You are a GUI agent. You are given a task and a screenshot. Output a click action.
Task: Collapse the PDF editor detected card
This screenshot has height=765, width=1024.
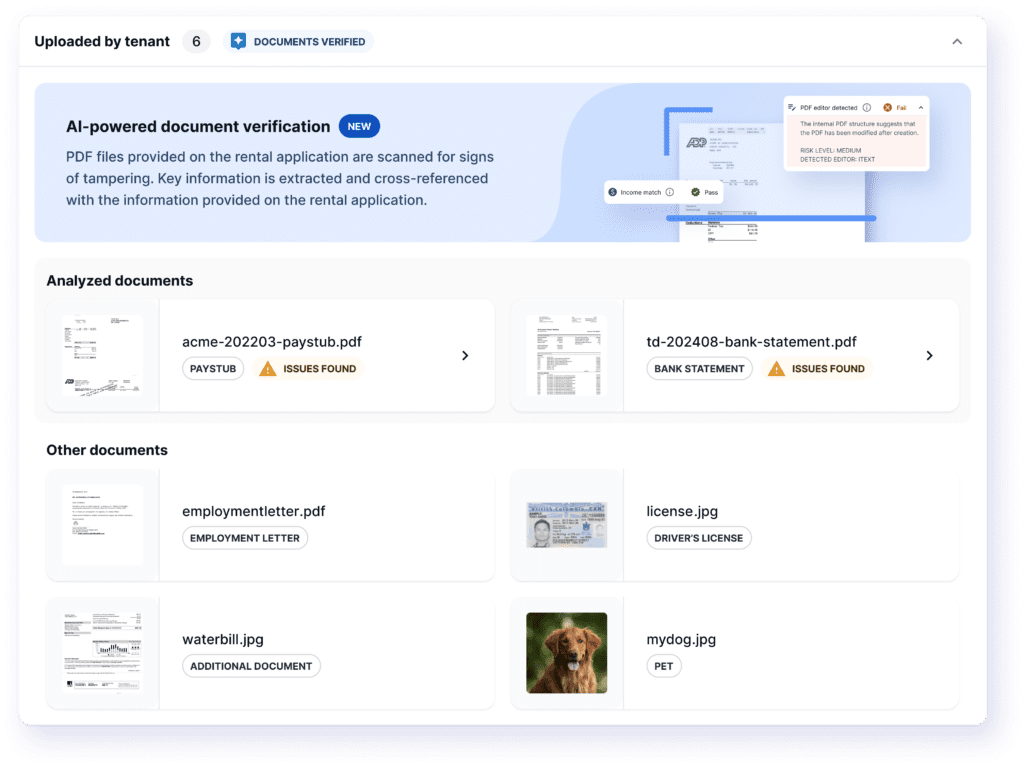[x=920, y=107]
